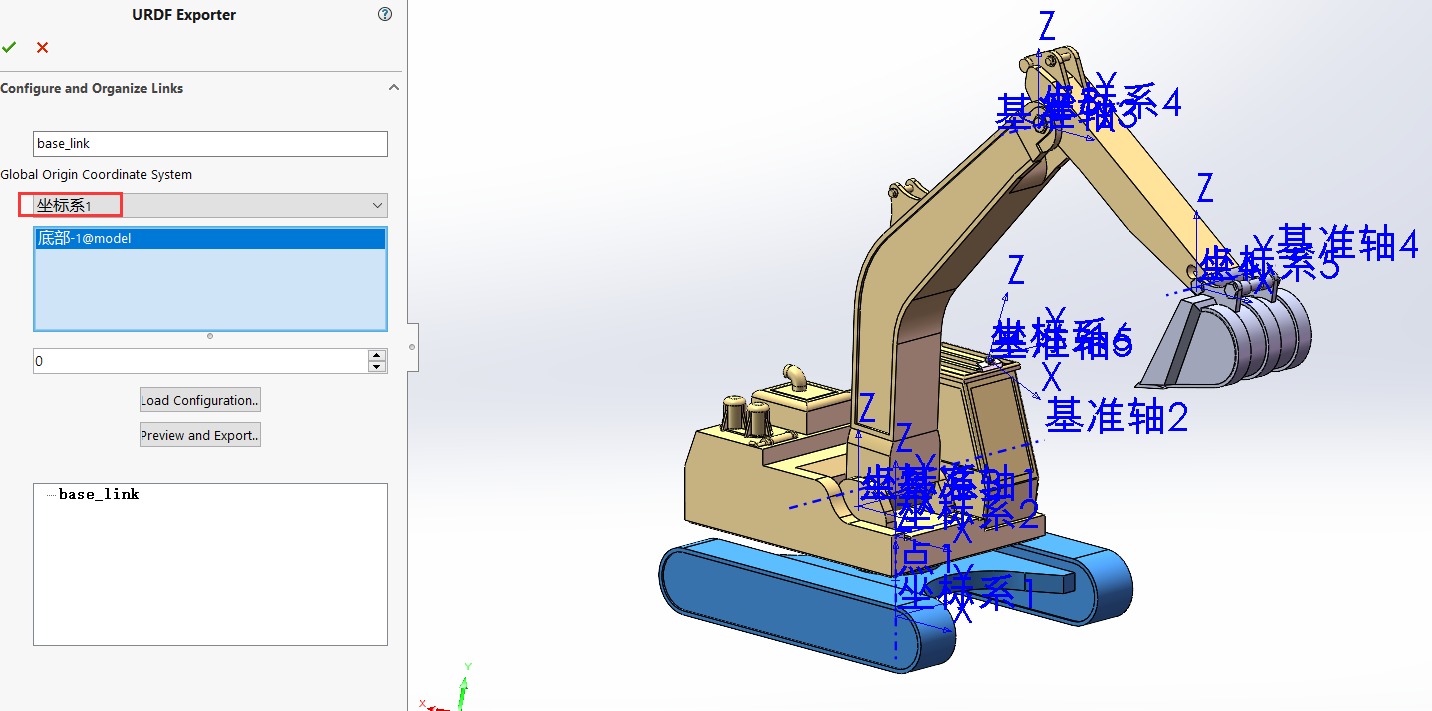Select 底部-1@model component in list

coord(210,239)
